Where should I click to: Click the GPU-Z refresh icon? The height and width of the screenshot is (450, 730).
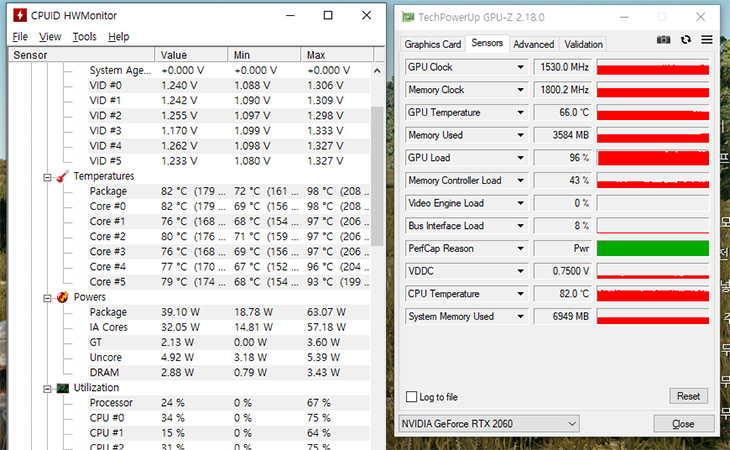coord(686,40)
